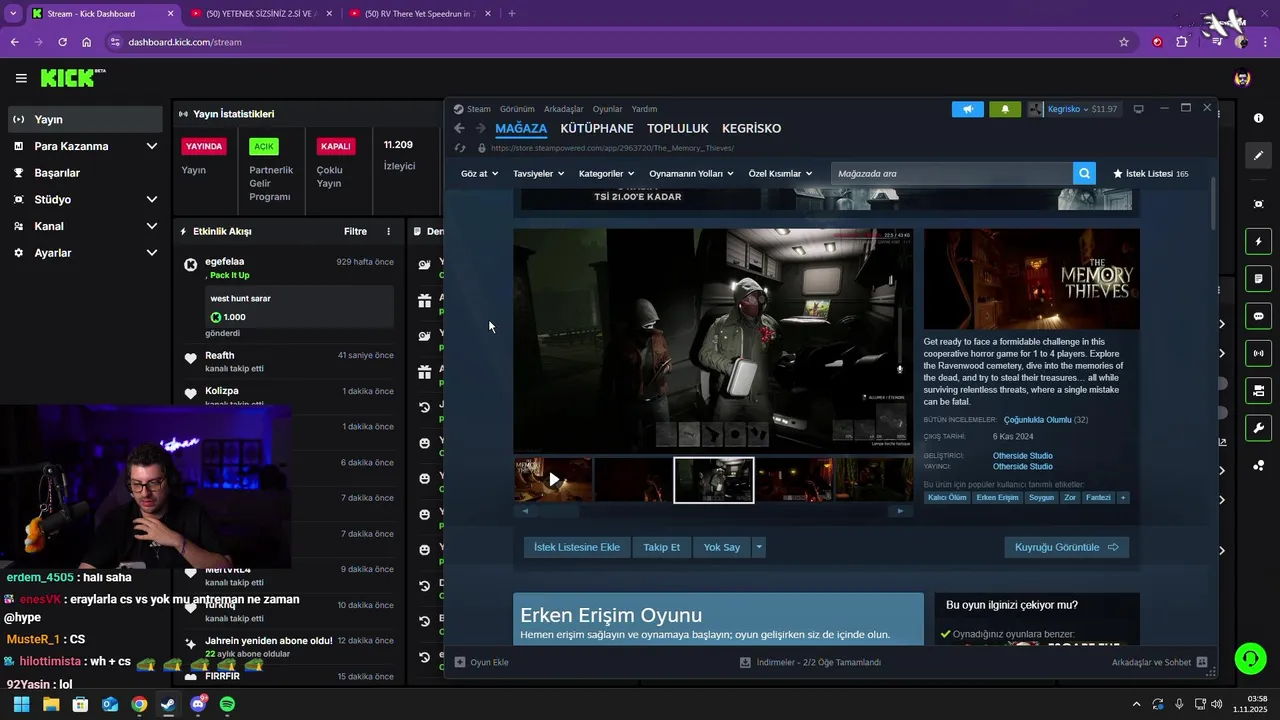
Task: Click the green headset support button
Action: click(x=1250, y=658)
